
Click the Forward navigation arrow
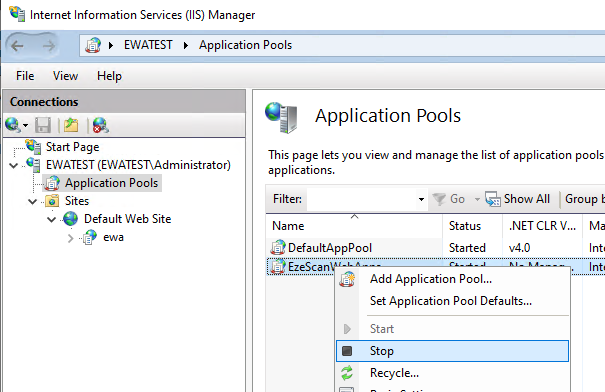click(49, 46)
